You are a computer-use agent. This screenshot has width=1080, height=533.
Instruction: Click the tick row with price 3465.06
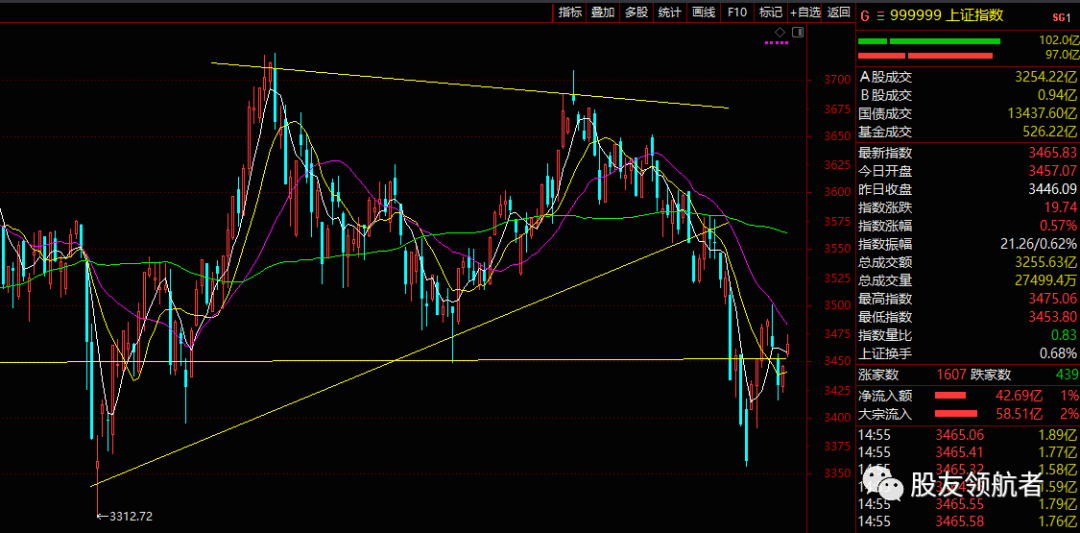967,435
